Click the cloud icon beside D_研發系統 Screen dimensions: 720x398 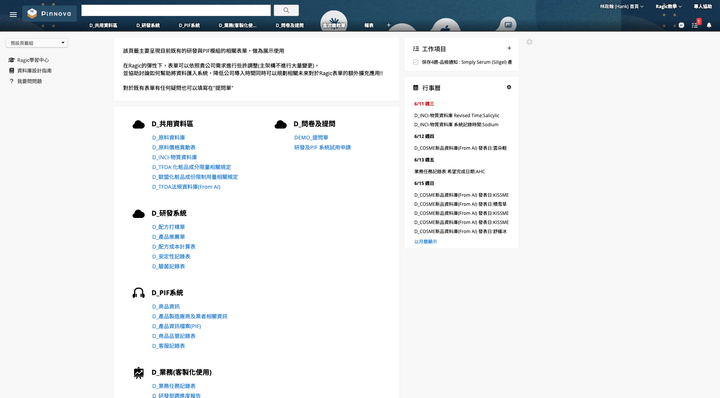[x=139, y=214]
